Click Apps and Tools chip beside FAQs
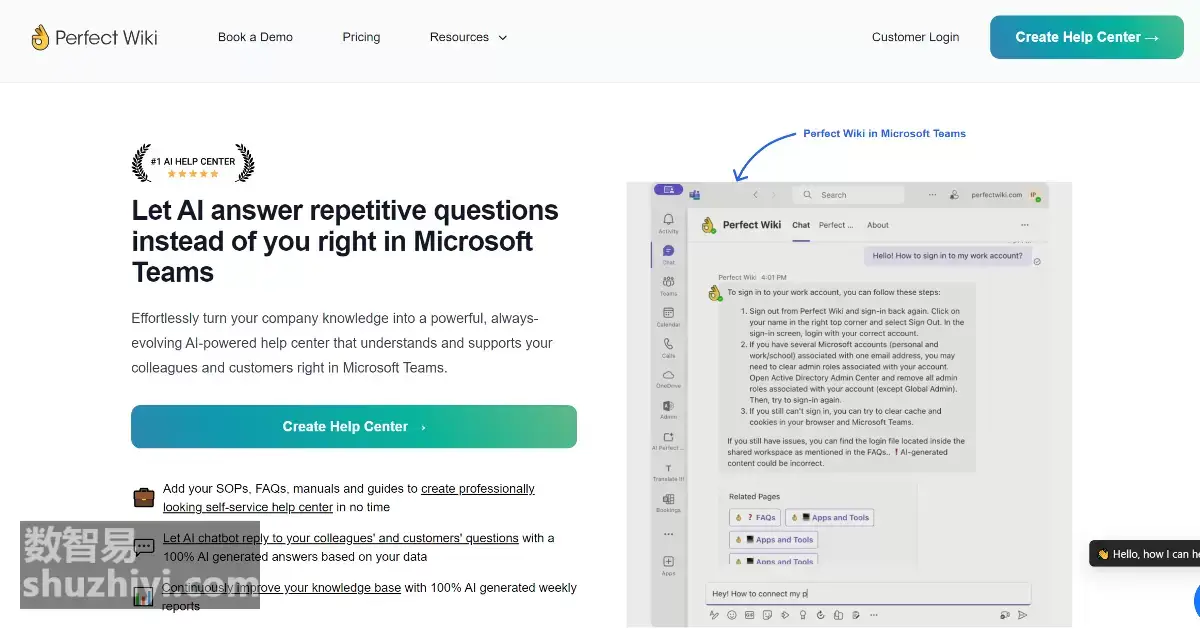 tap(830, 518)
